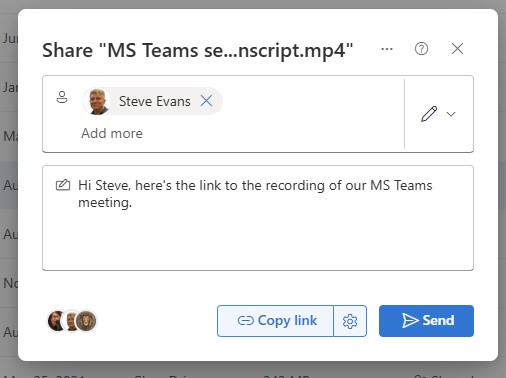Click the person icon beside recipients
Image resolution: width=506 pixels, height=378 pixels.
(62, 97)
